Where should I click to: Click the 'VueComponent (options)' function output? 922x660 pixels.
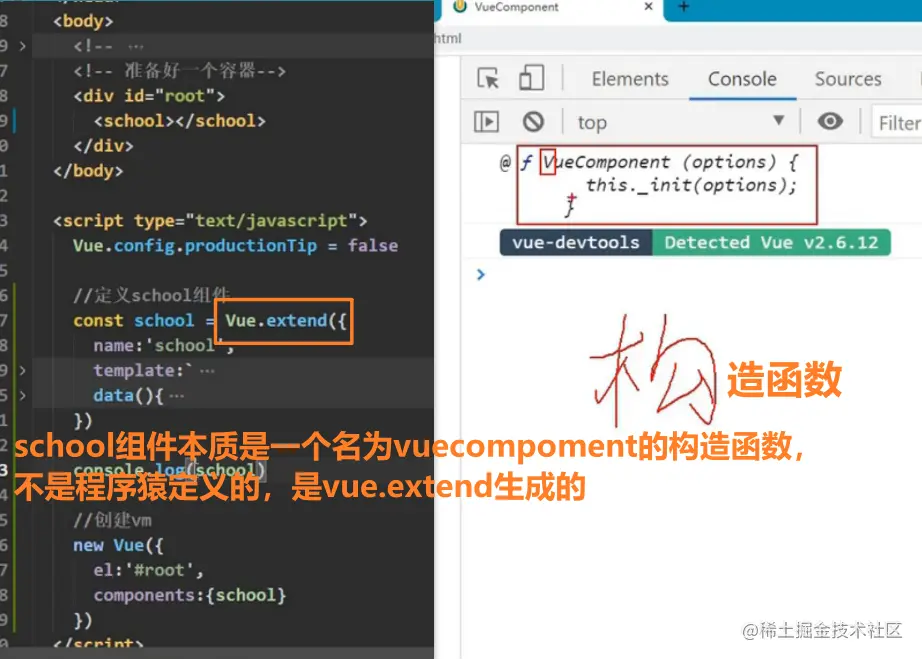click(659, 162)
